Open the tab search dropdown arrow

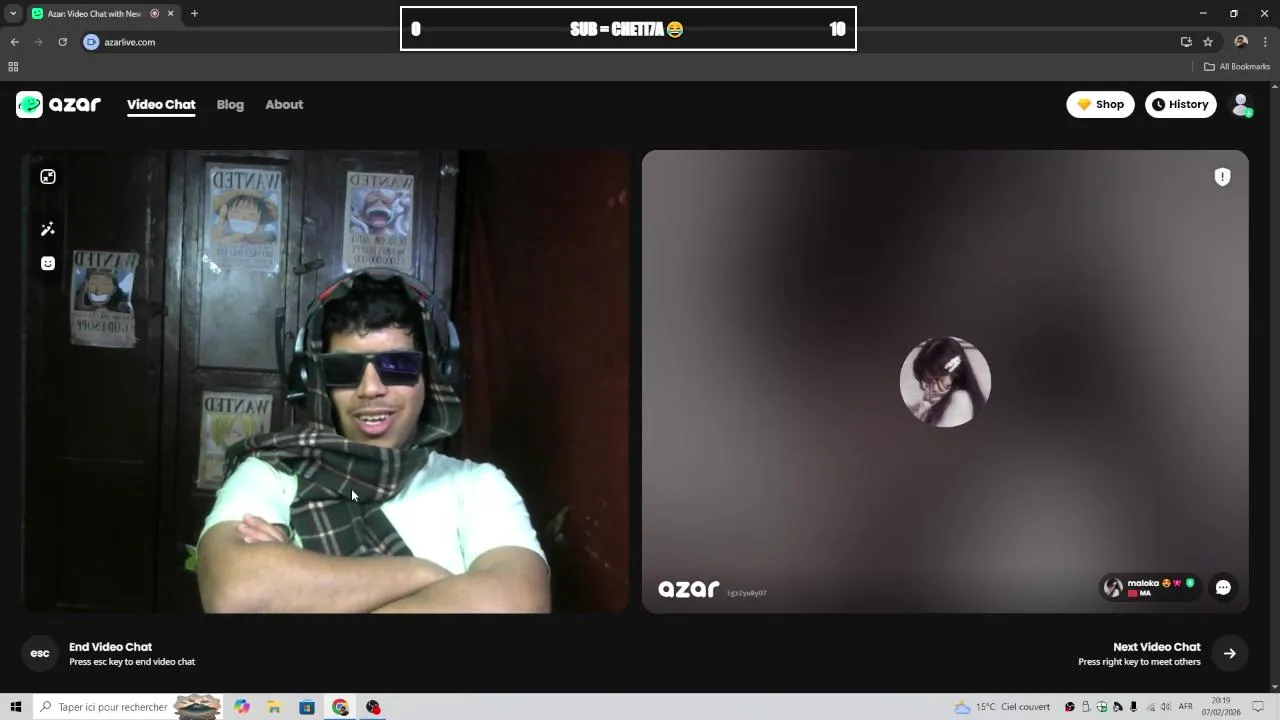pyautogui.click(x=13, y=13)
